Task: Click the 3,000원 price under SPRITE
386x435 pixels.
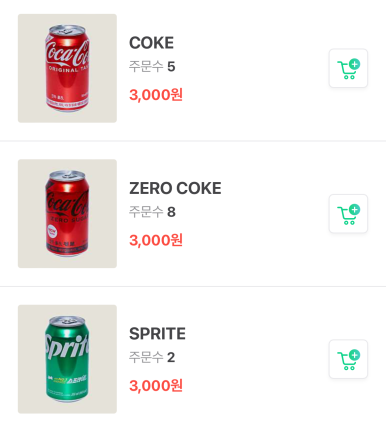Action: pos(156,385)
